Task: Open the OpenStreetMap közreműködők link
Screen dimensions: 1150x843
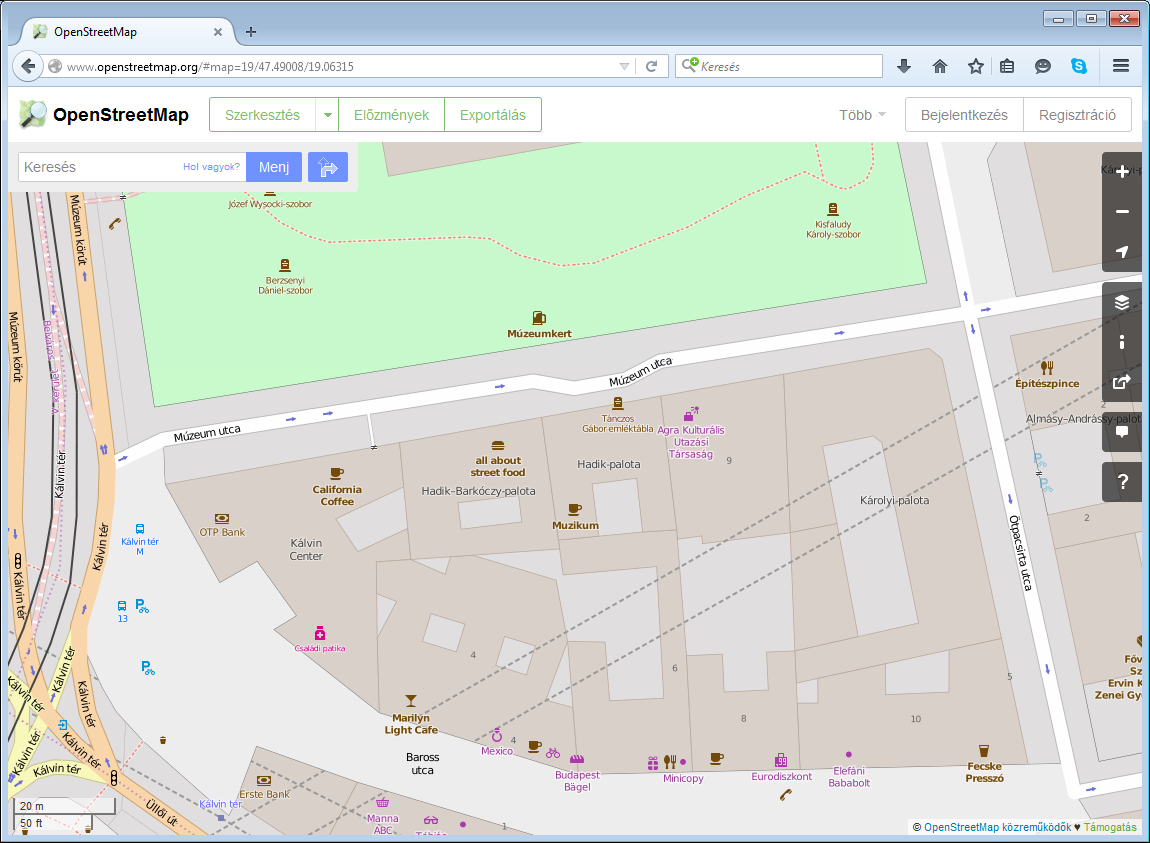Action: tap(997, 827)
